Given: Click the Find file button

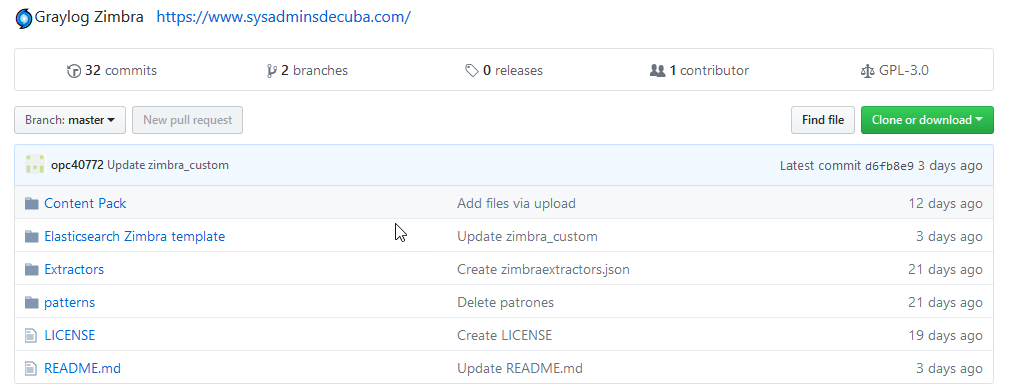Looking at the screenshot, I should point(823,121).
